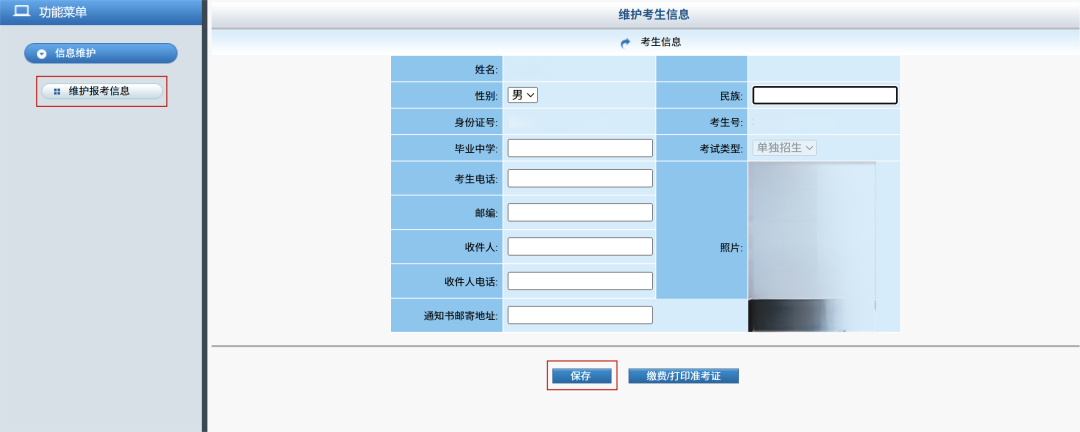
Task: Click the 功能菜单 header title
Action: [x=63, y=12]
